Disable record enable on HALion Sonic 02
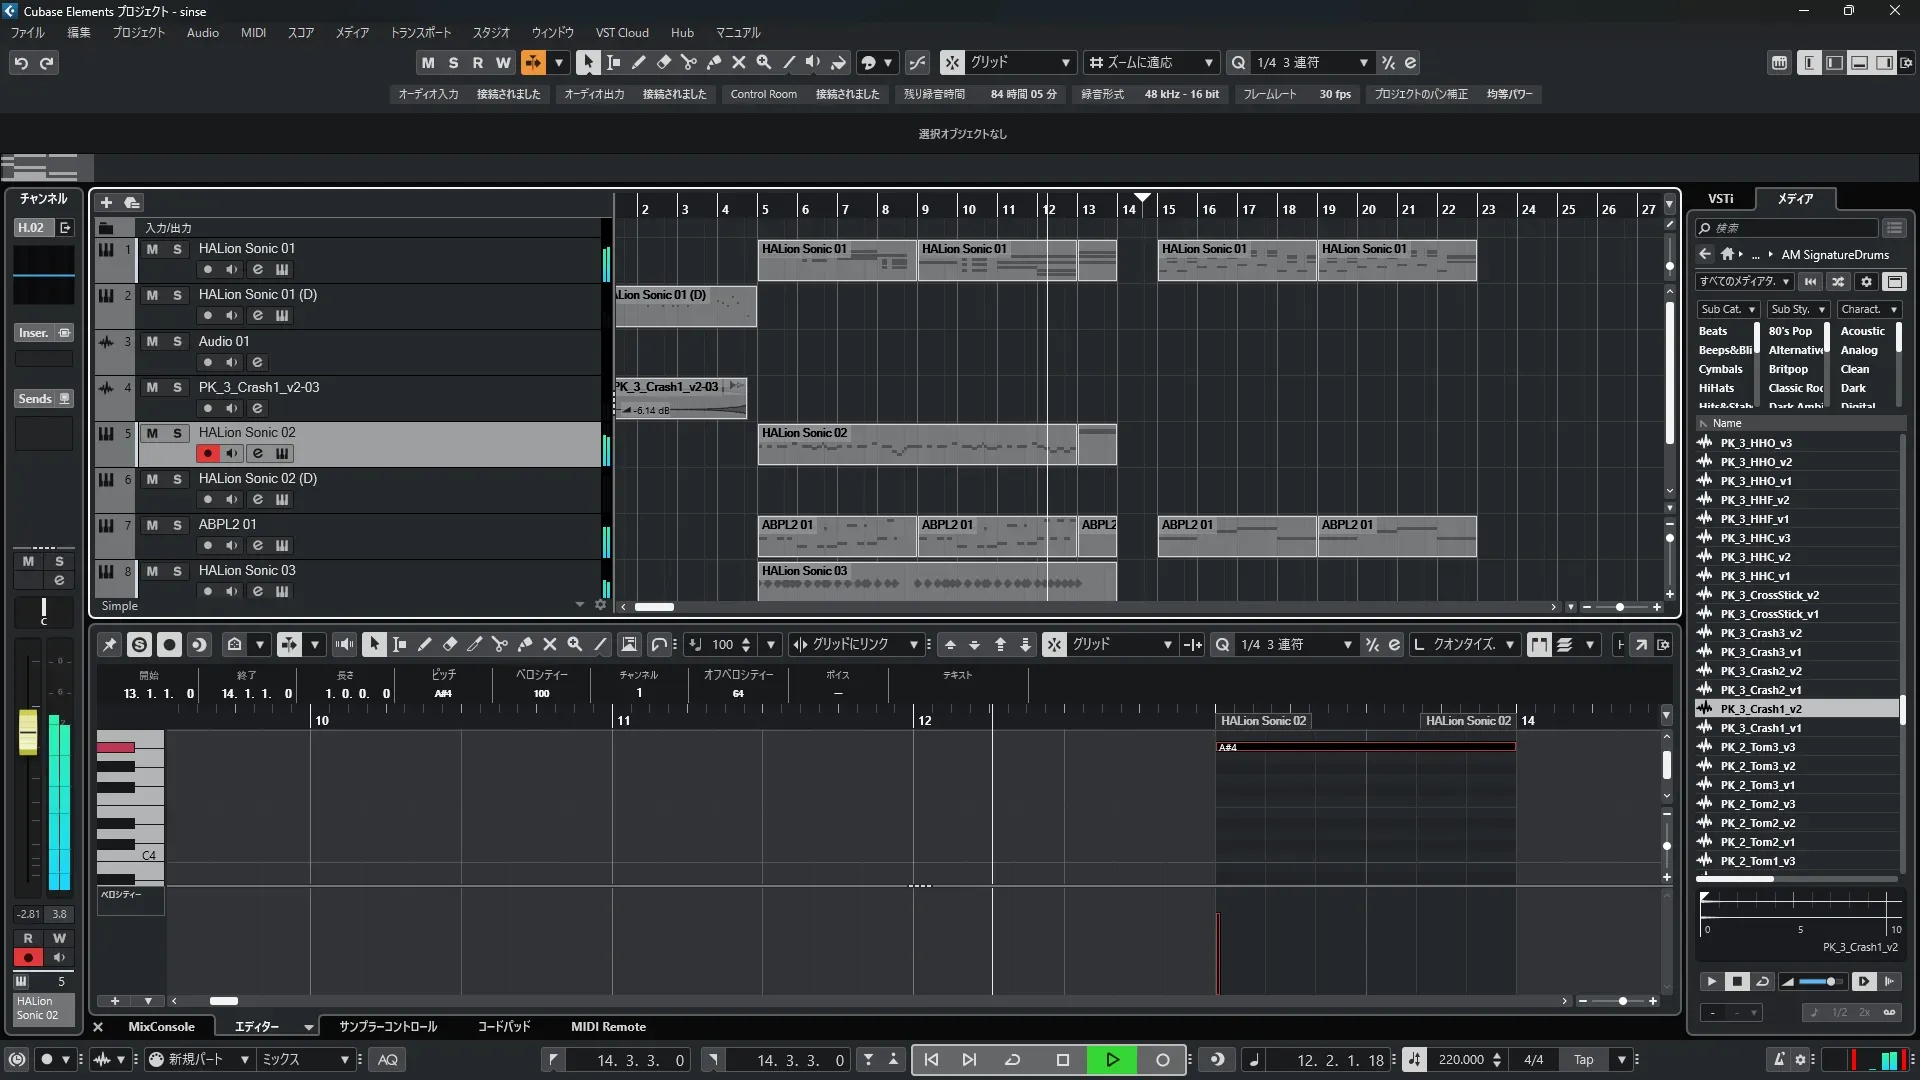1920x1080 pixels. (x=207, y=453)
